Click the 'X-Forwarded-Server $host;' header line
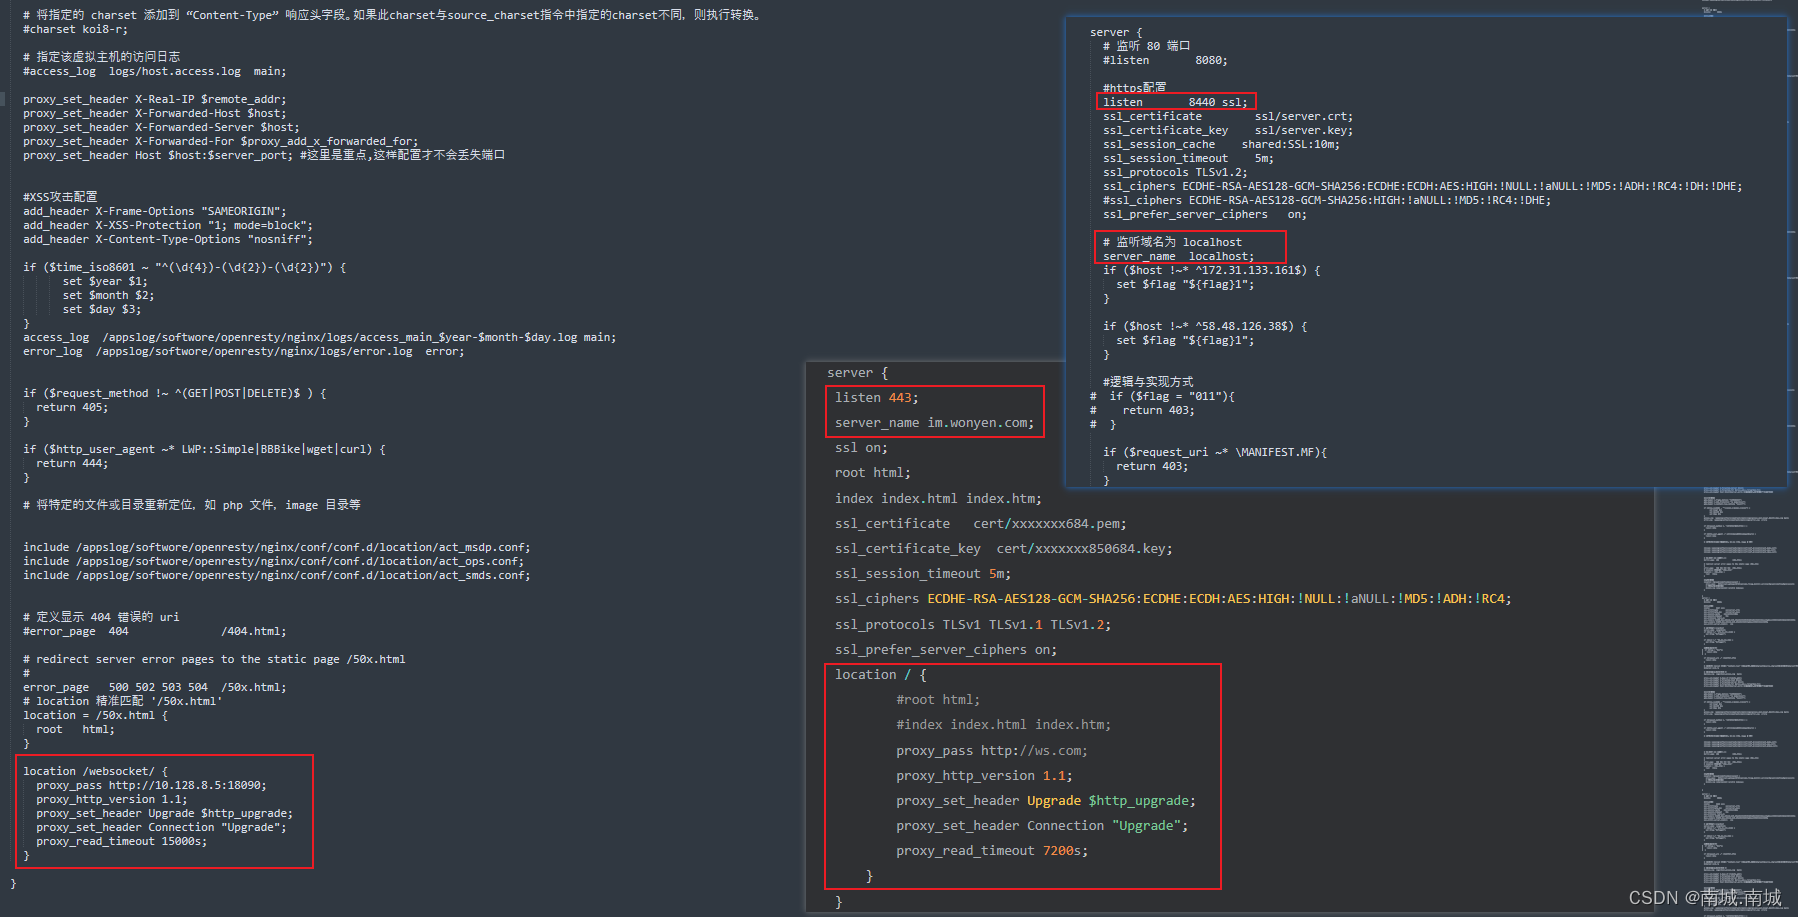Screen dimensions: 1798x917 point(161,127)
